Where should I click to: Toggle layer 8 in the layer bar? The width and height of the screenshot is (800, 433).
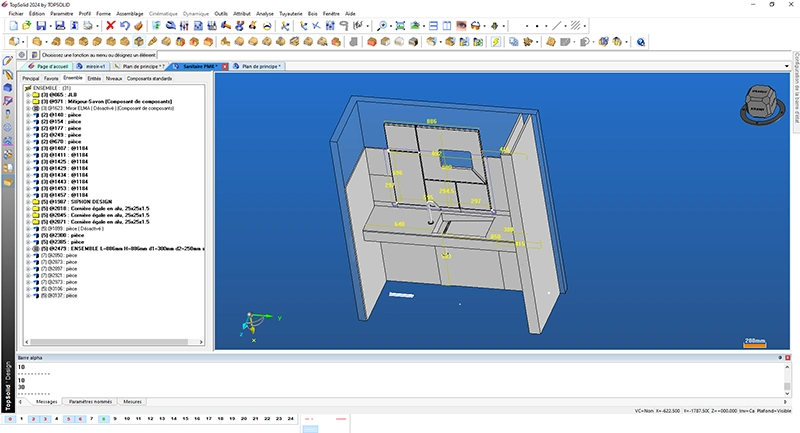[105, 419]
